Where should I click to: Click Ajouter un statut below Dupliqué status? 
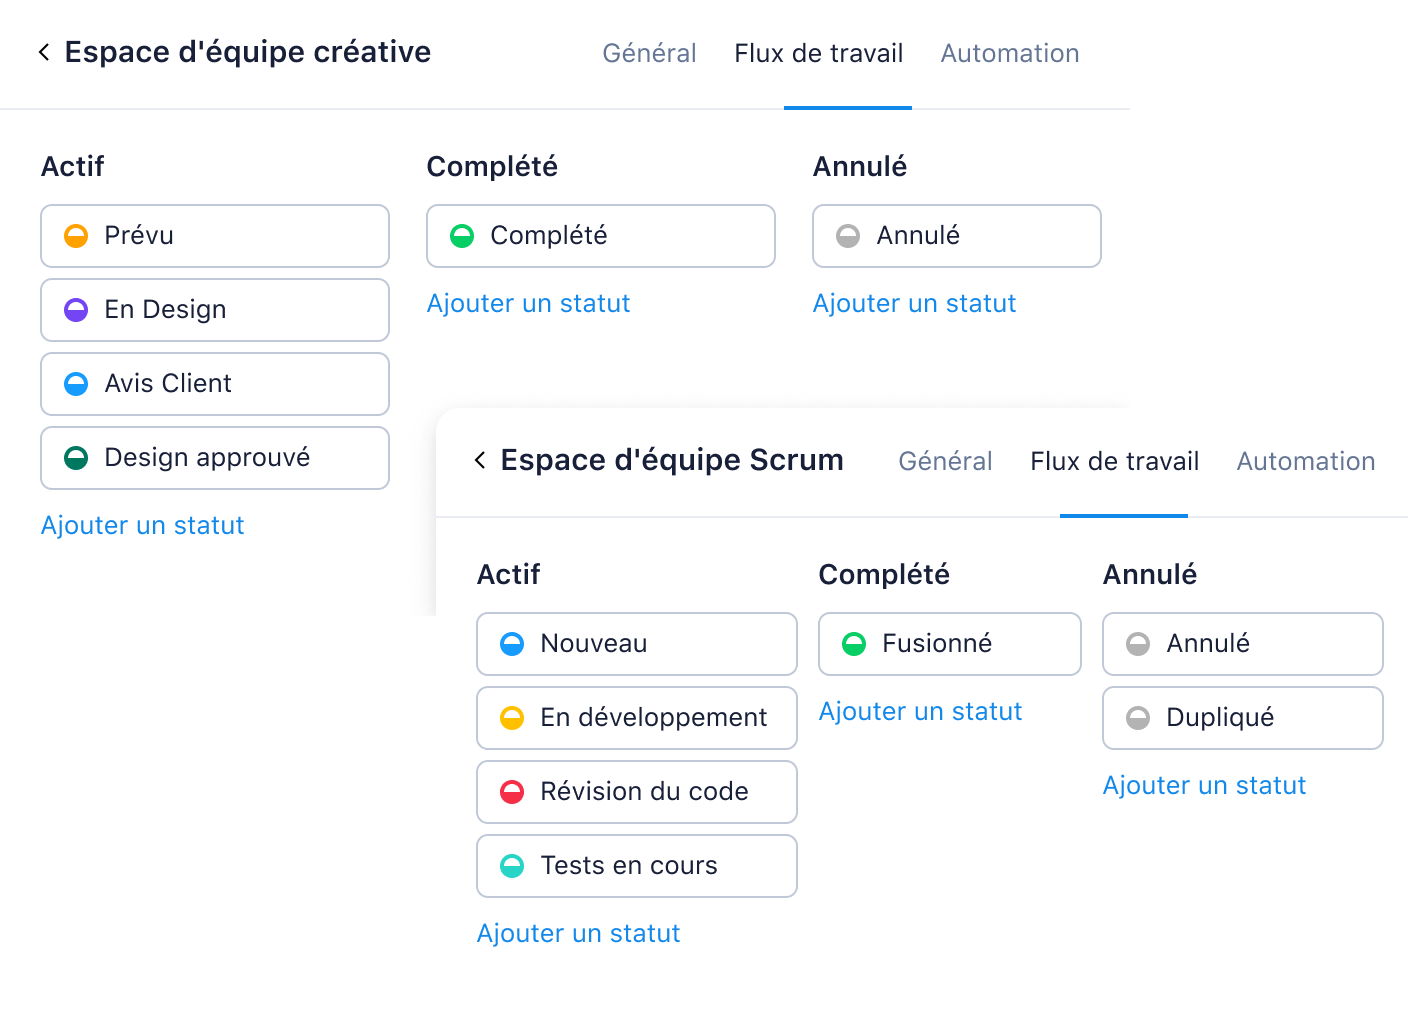tap(1204, 785)
